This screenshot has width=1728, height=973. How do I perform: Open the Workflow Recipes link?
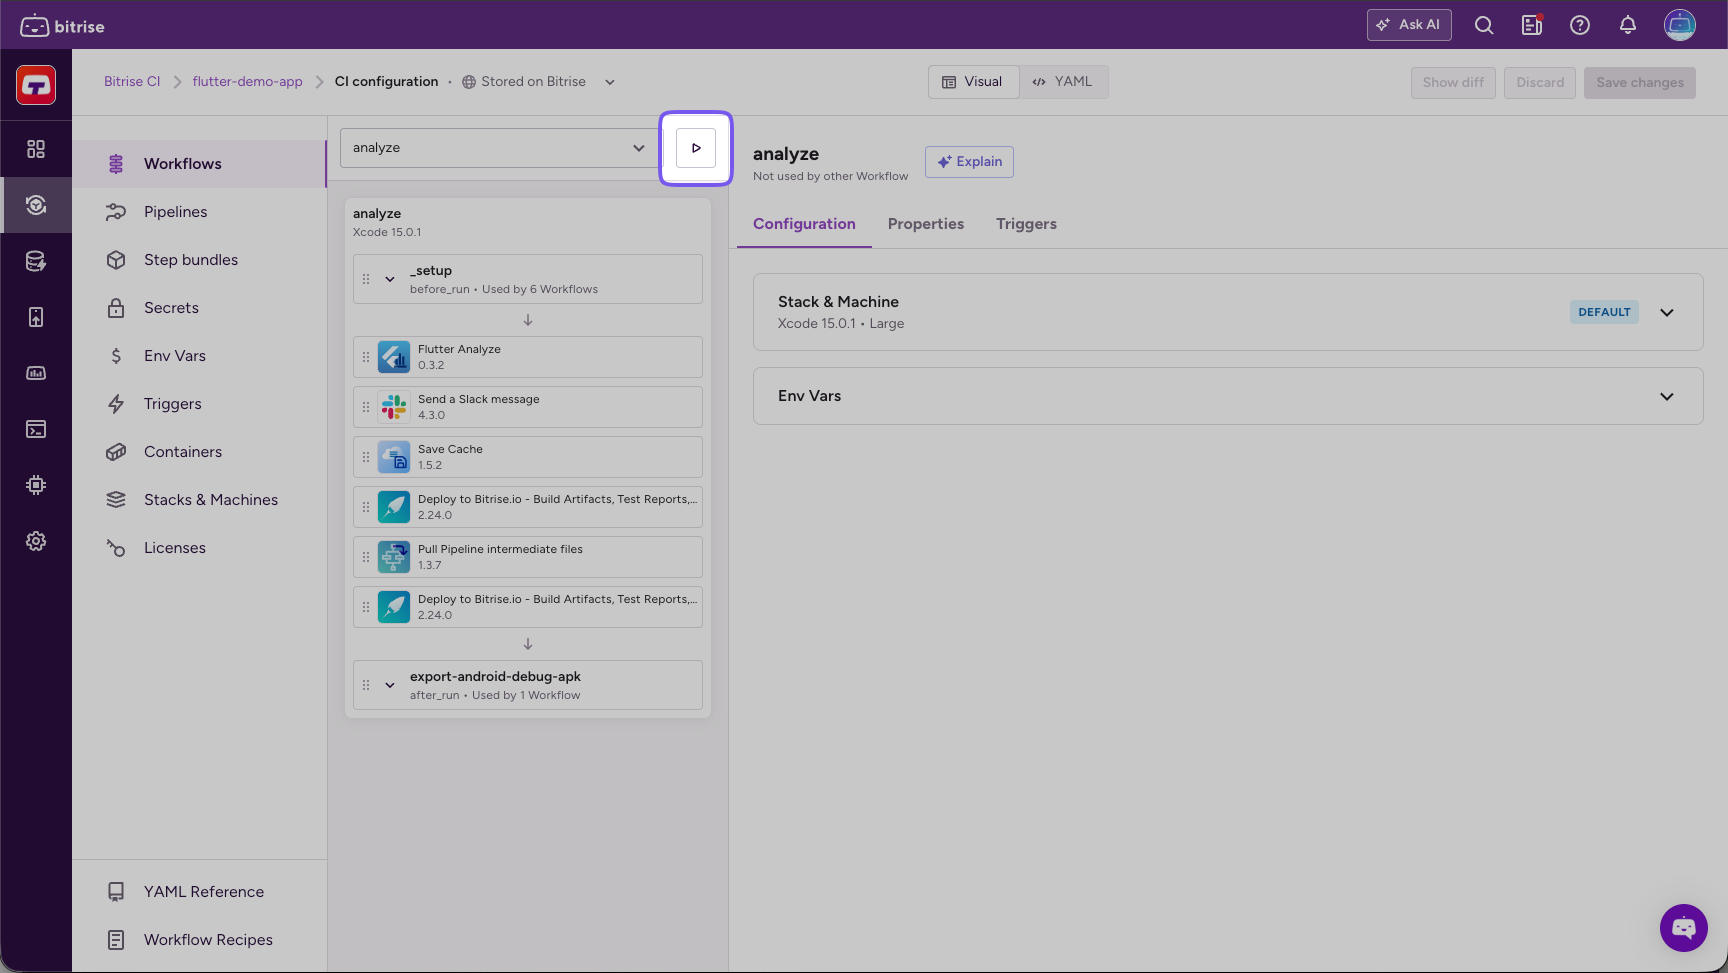(200, 940)
